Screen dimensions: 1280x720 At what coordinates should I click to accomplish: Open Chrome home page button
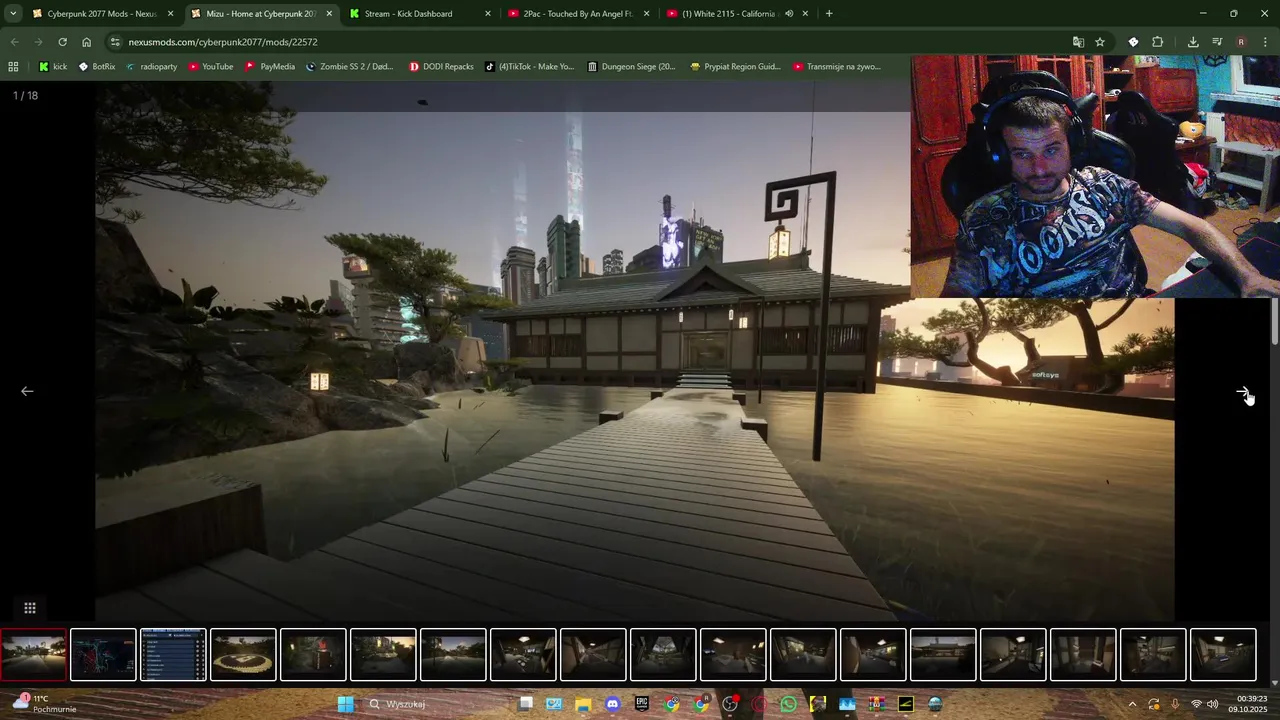[87, 42]
